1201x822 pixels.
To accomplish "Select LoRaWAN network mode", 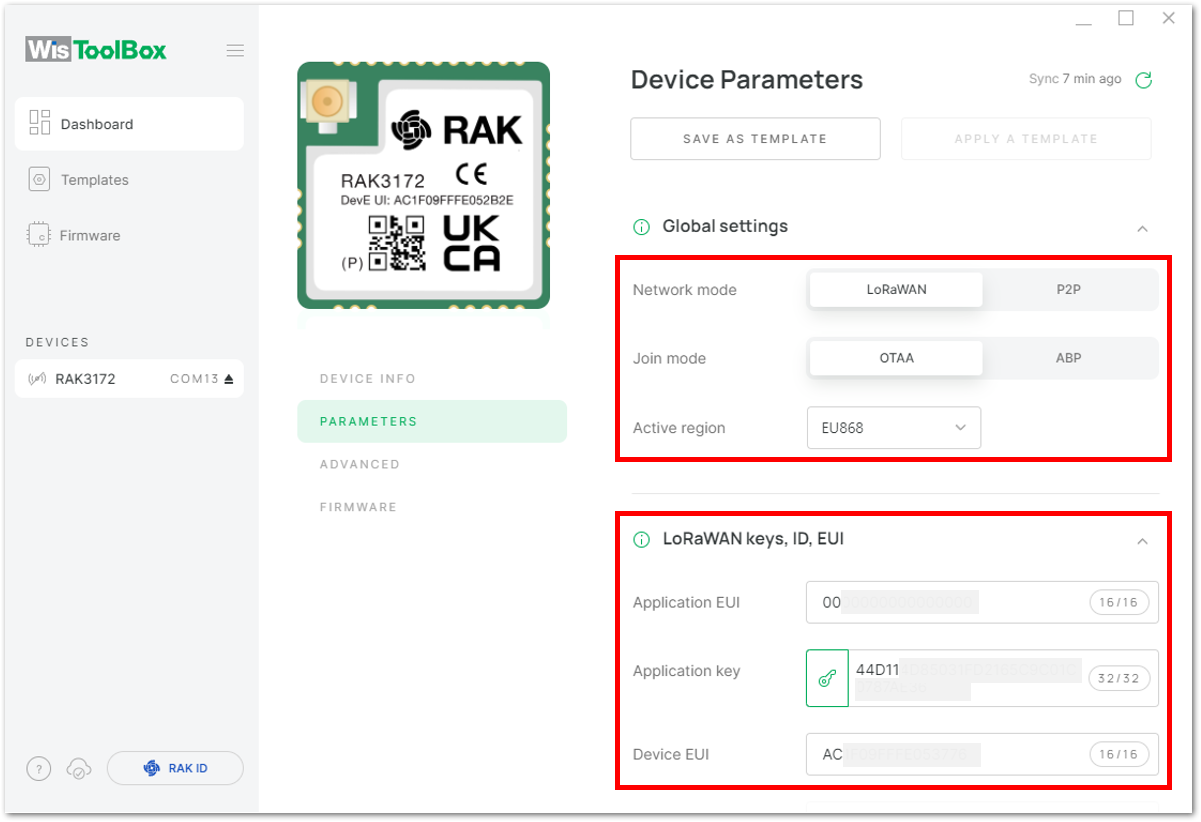I will click(x=896, y=290).
